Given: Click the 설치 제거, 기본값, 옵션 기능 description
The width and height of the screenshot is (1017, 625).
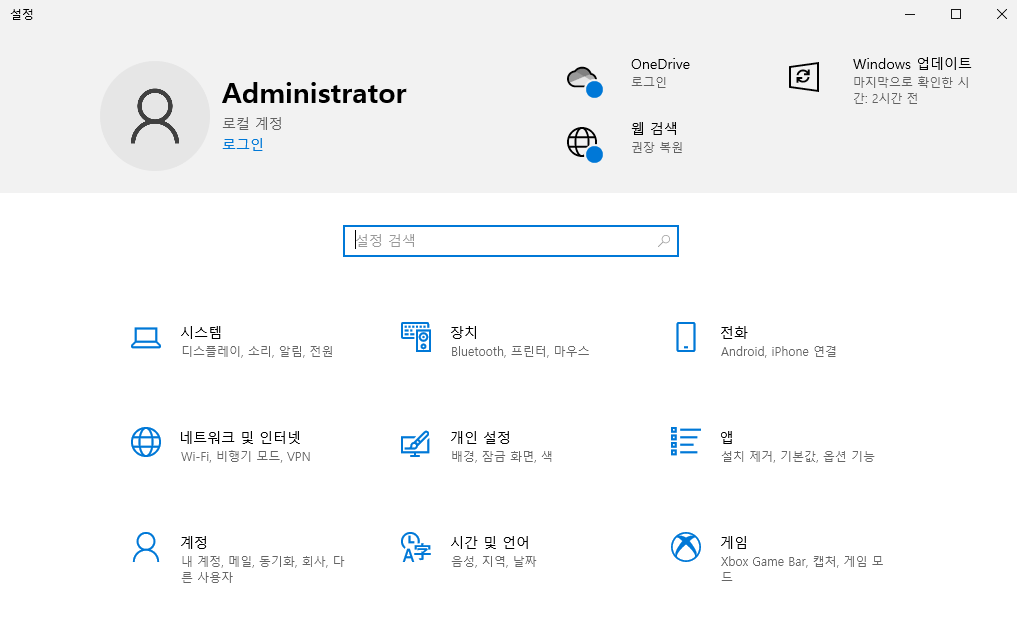Looking at the screenshot, I should [798, 456].
